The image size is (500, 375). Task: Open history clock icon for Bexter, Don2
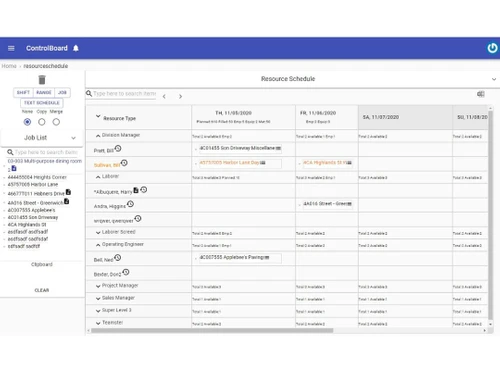click(126, 272)
